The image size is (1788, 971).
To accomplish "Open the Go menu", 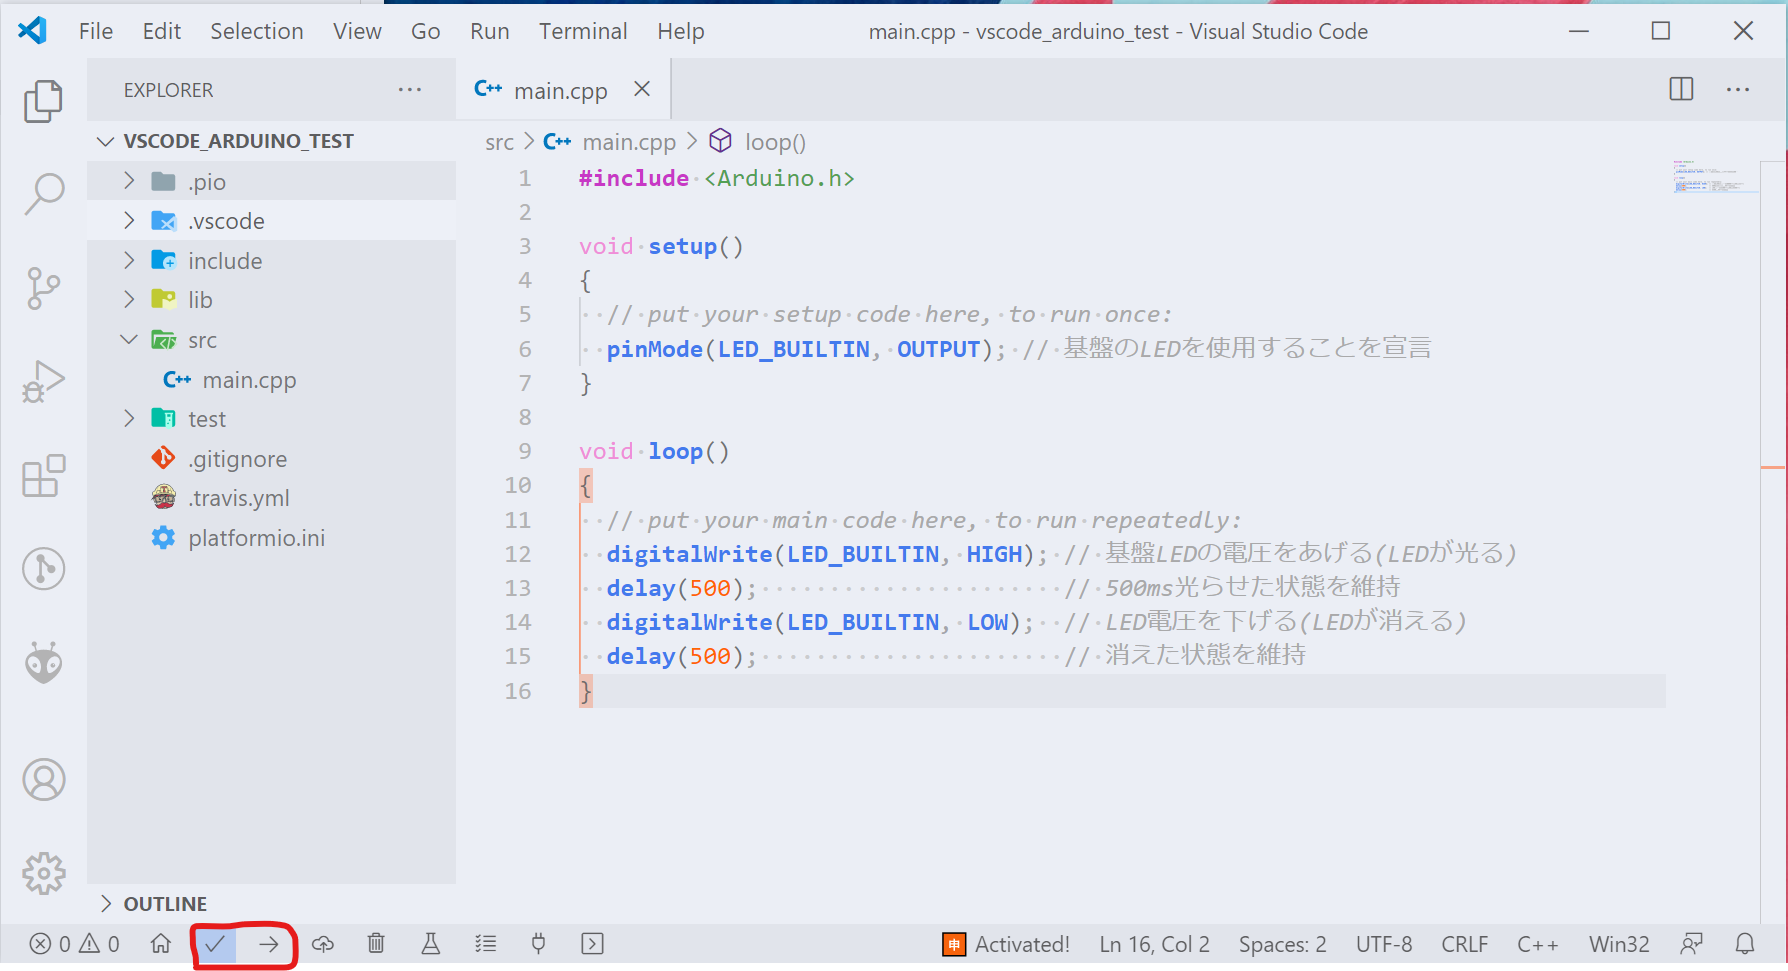I will pyautogui.click(x=426, y=31).
